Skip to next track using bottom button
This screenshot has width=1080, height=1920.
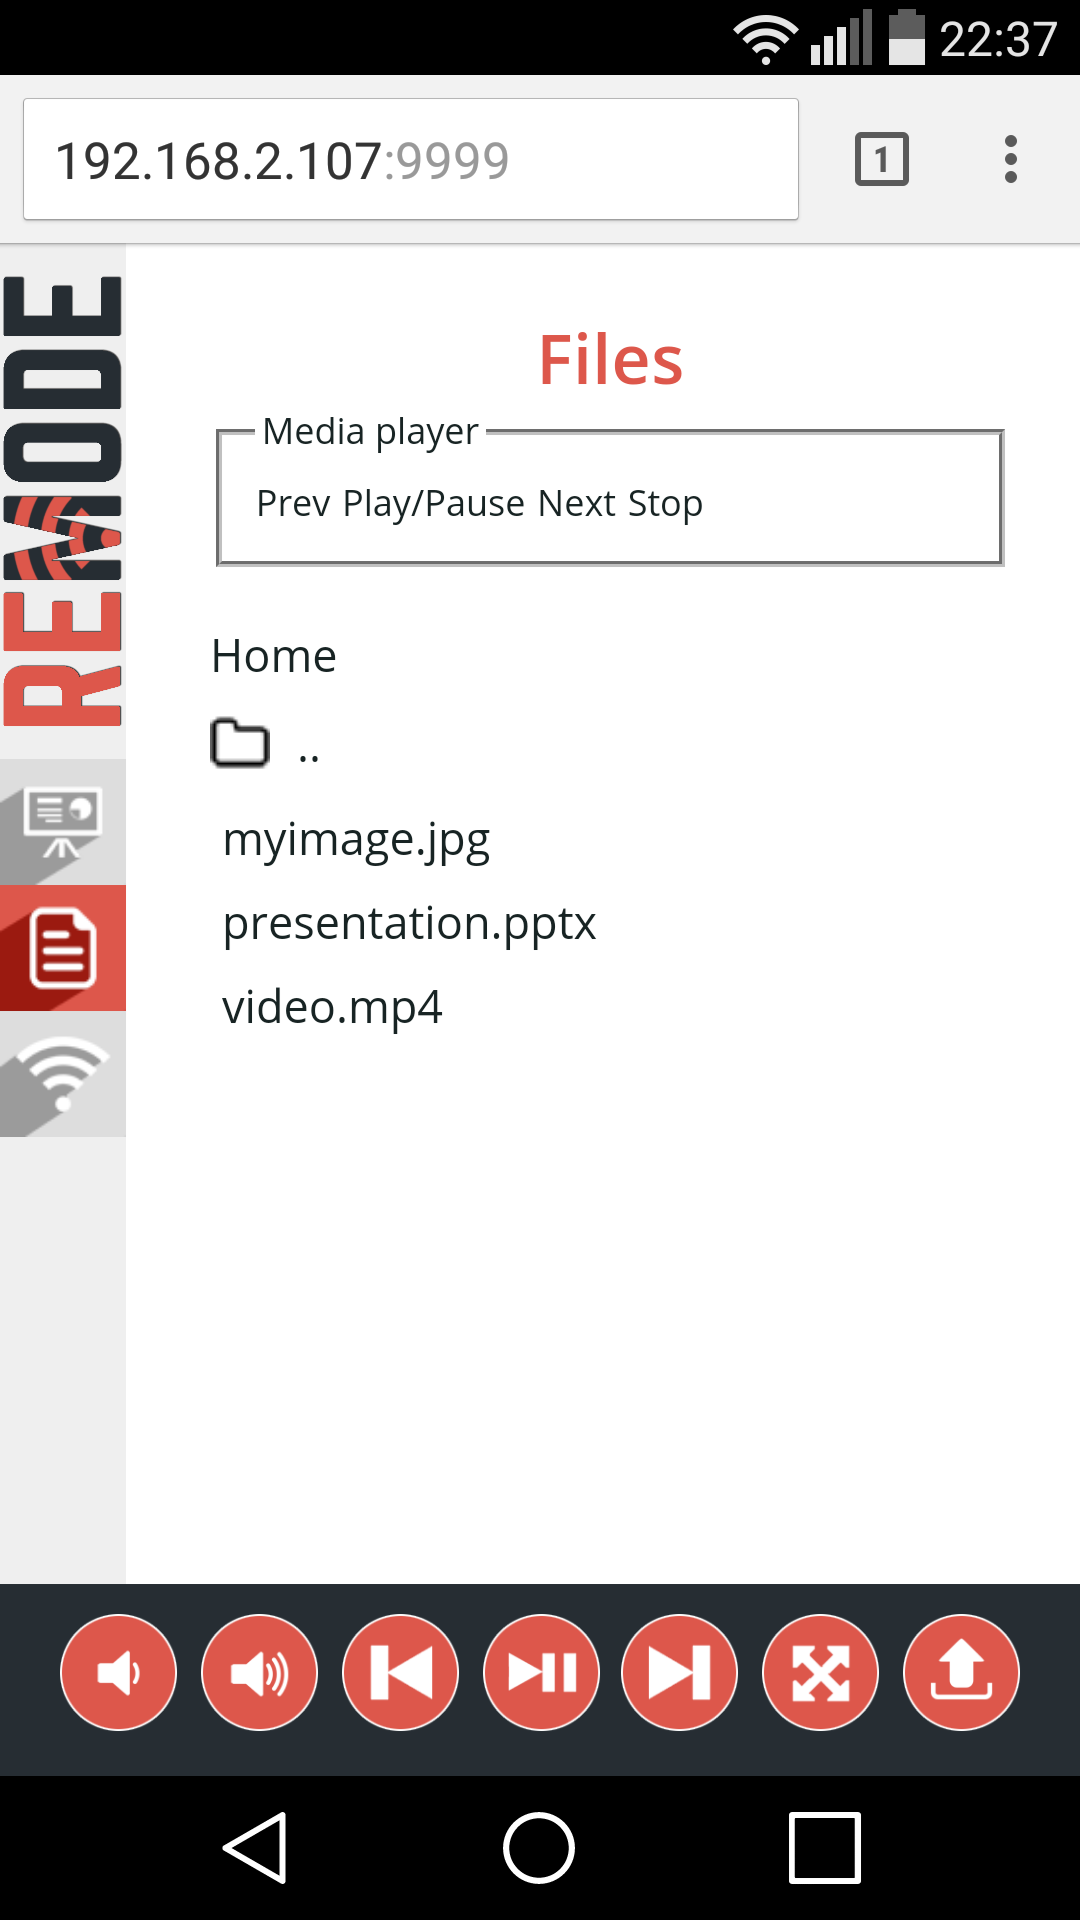coord(679,1672)
